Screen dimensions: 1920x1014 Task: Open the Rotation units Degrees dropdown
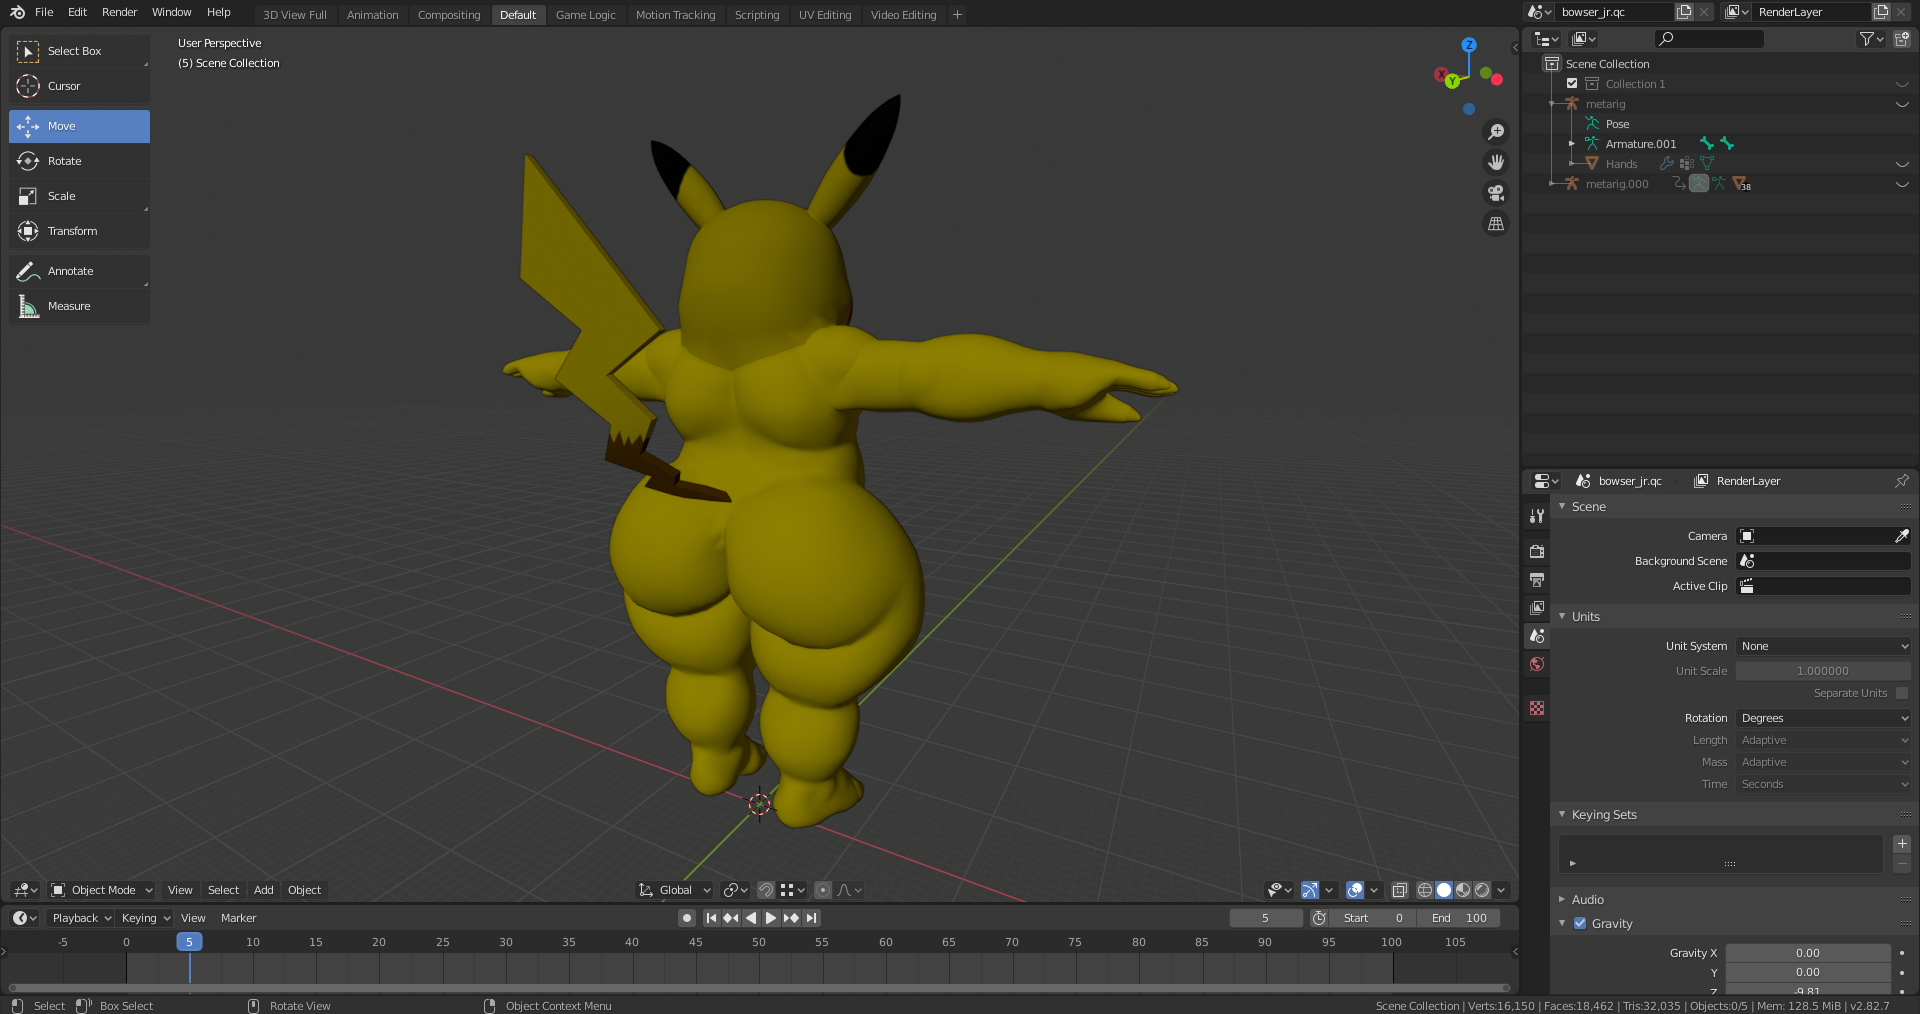click(x=1823, y=718)
